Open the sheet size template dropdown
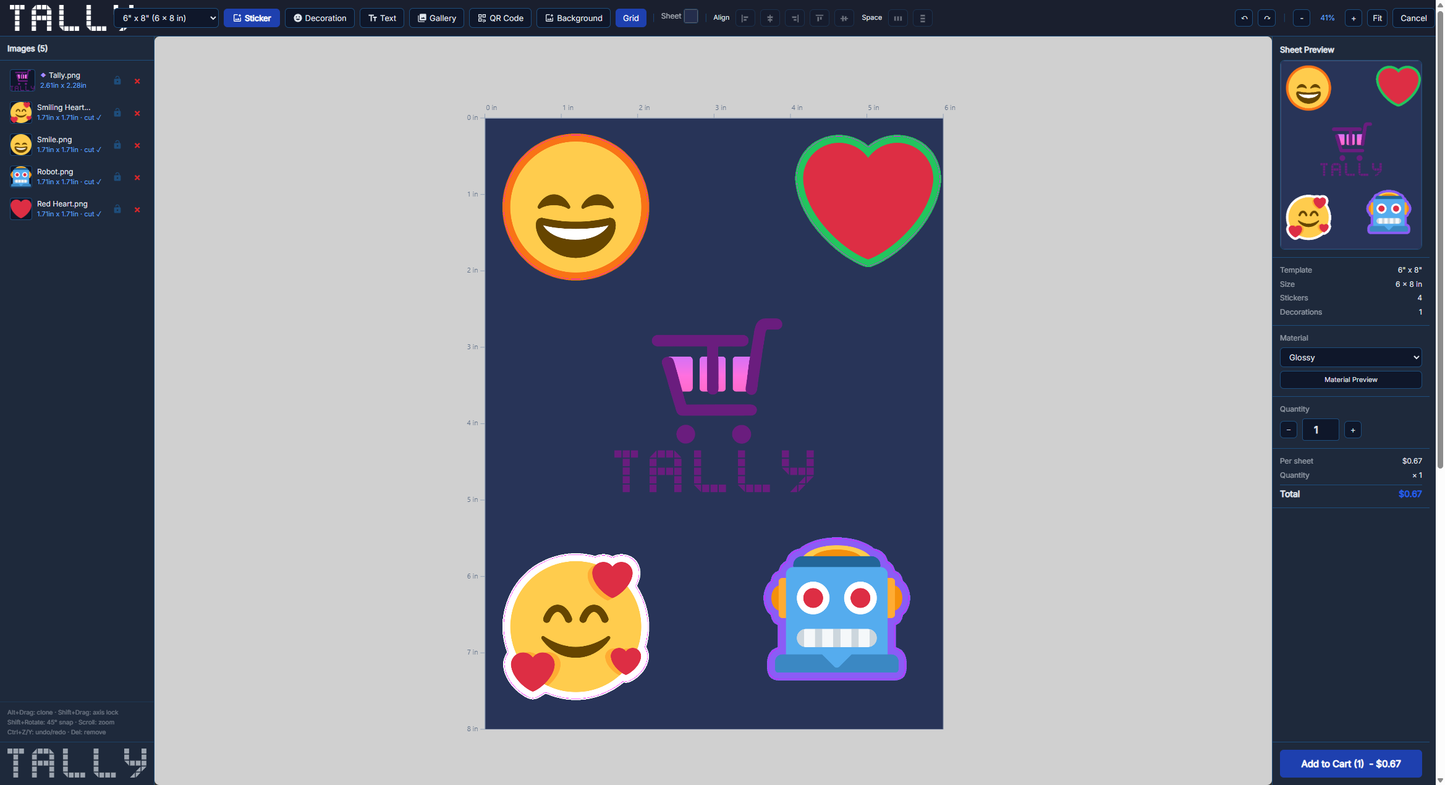This screenshot has width=1445, height=785. pos(166,18)
